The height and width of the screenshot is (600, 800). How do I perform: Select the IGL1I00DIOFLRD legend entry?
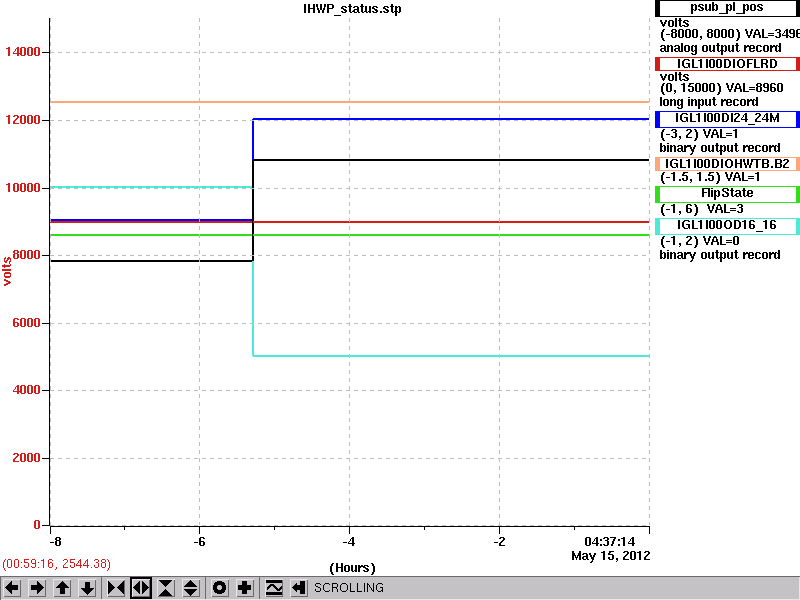click(x=727, y=64)
